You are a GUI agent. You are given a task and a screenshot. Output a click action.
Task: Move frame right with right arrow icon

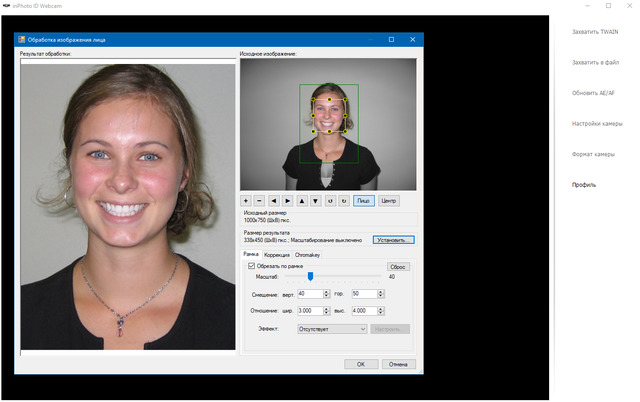288,200
